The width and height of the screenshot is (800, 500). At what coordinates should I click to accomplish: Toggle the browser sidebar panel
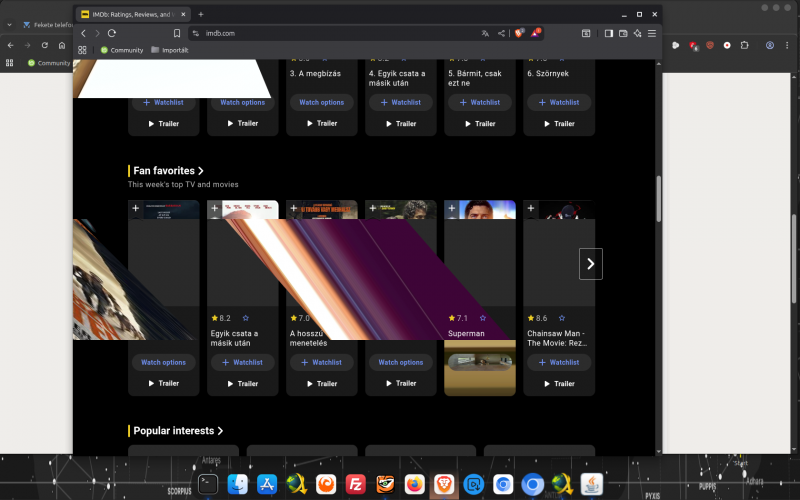(x=608, y=33)
